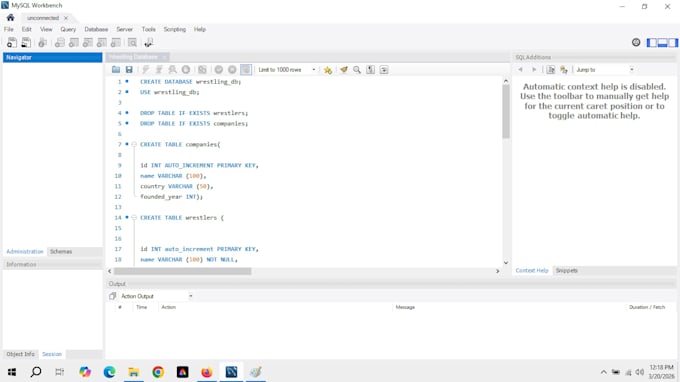This screenshot has height=382, width=680.
Task: Clear output with Action Output icon
Action: pyautogui.click(x=112, y=296)
